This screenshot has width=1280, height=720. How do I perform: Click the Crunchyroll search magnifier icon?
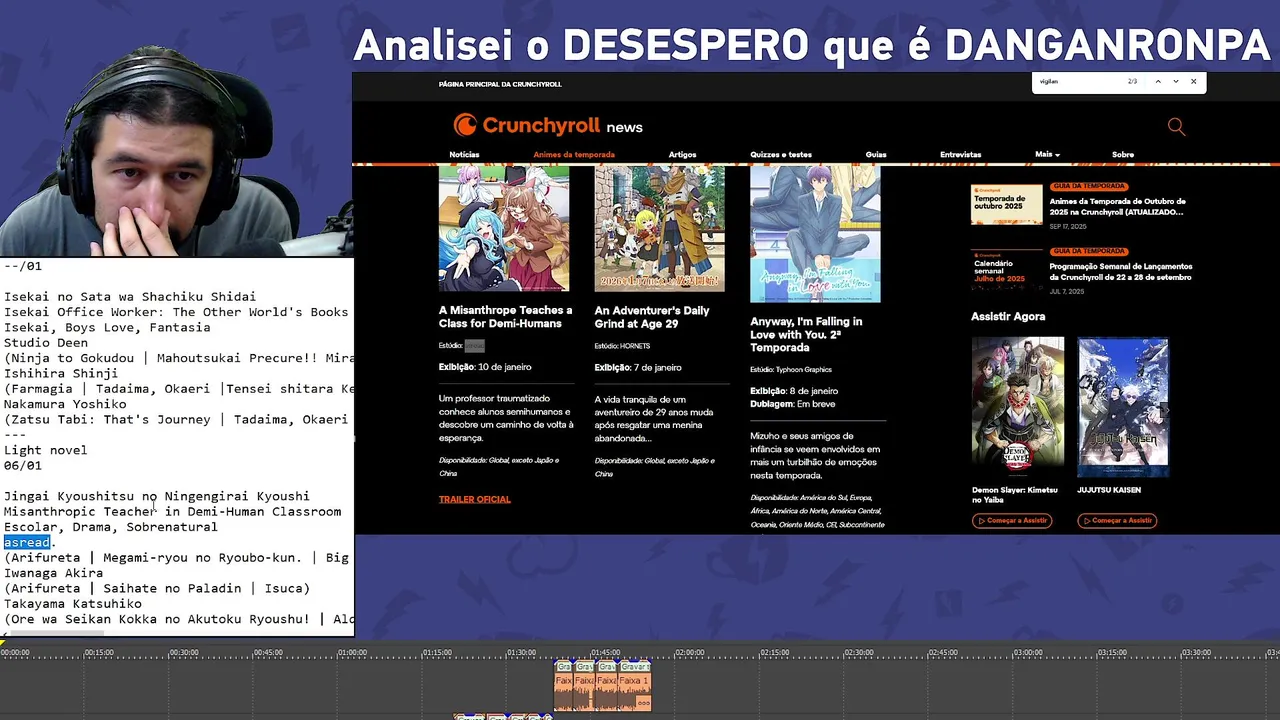click(1176, 126)
